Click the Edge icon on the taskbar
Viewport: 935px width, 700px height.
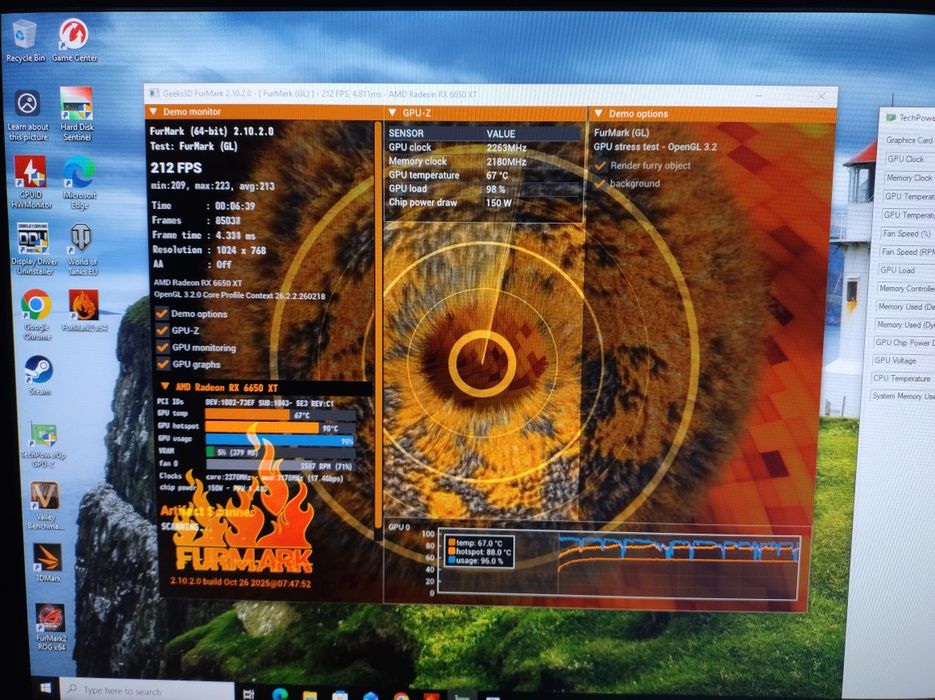[280, 693]
